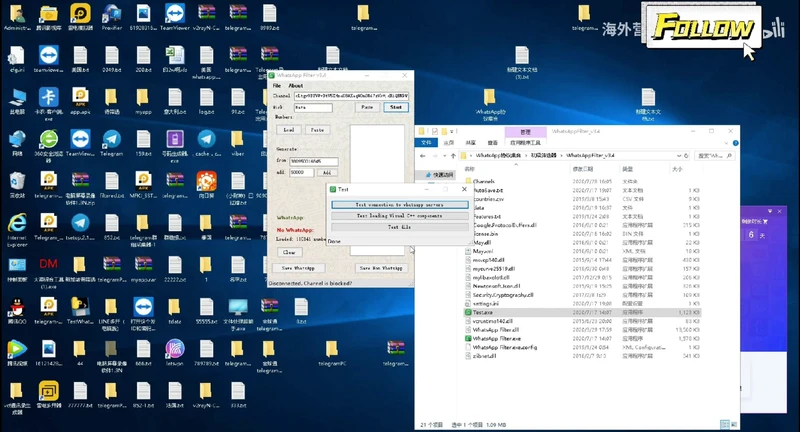
Task: Open the 360安全浏览器 desktop icon
Action: tap(48, 145)
